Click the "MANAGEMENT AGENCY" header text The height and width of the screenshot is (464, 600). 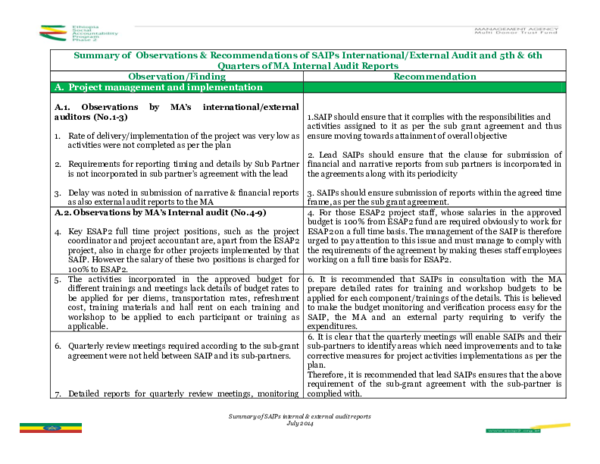515,29
